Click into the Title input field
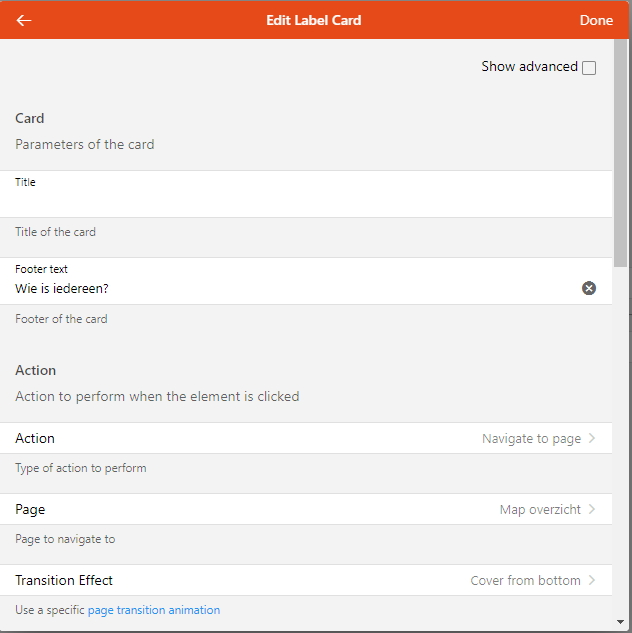Screen dimensions: 632x633 point(300,202)
